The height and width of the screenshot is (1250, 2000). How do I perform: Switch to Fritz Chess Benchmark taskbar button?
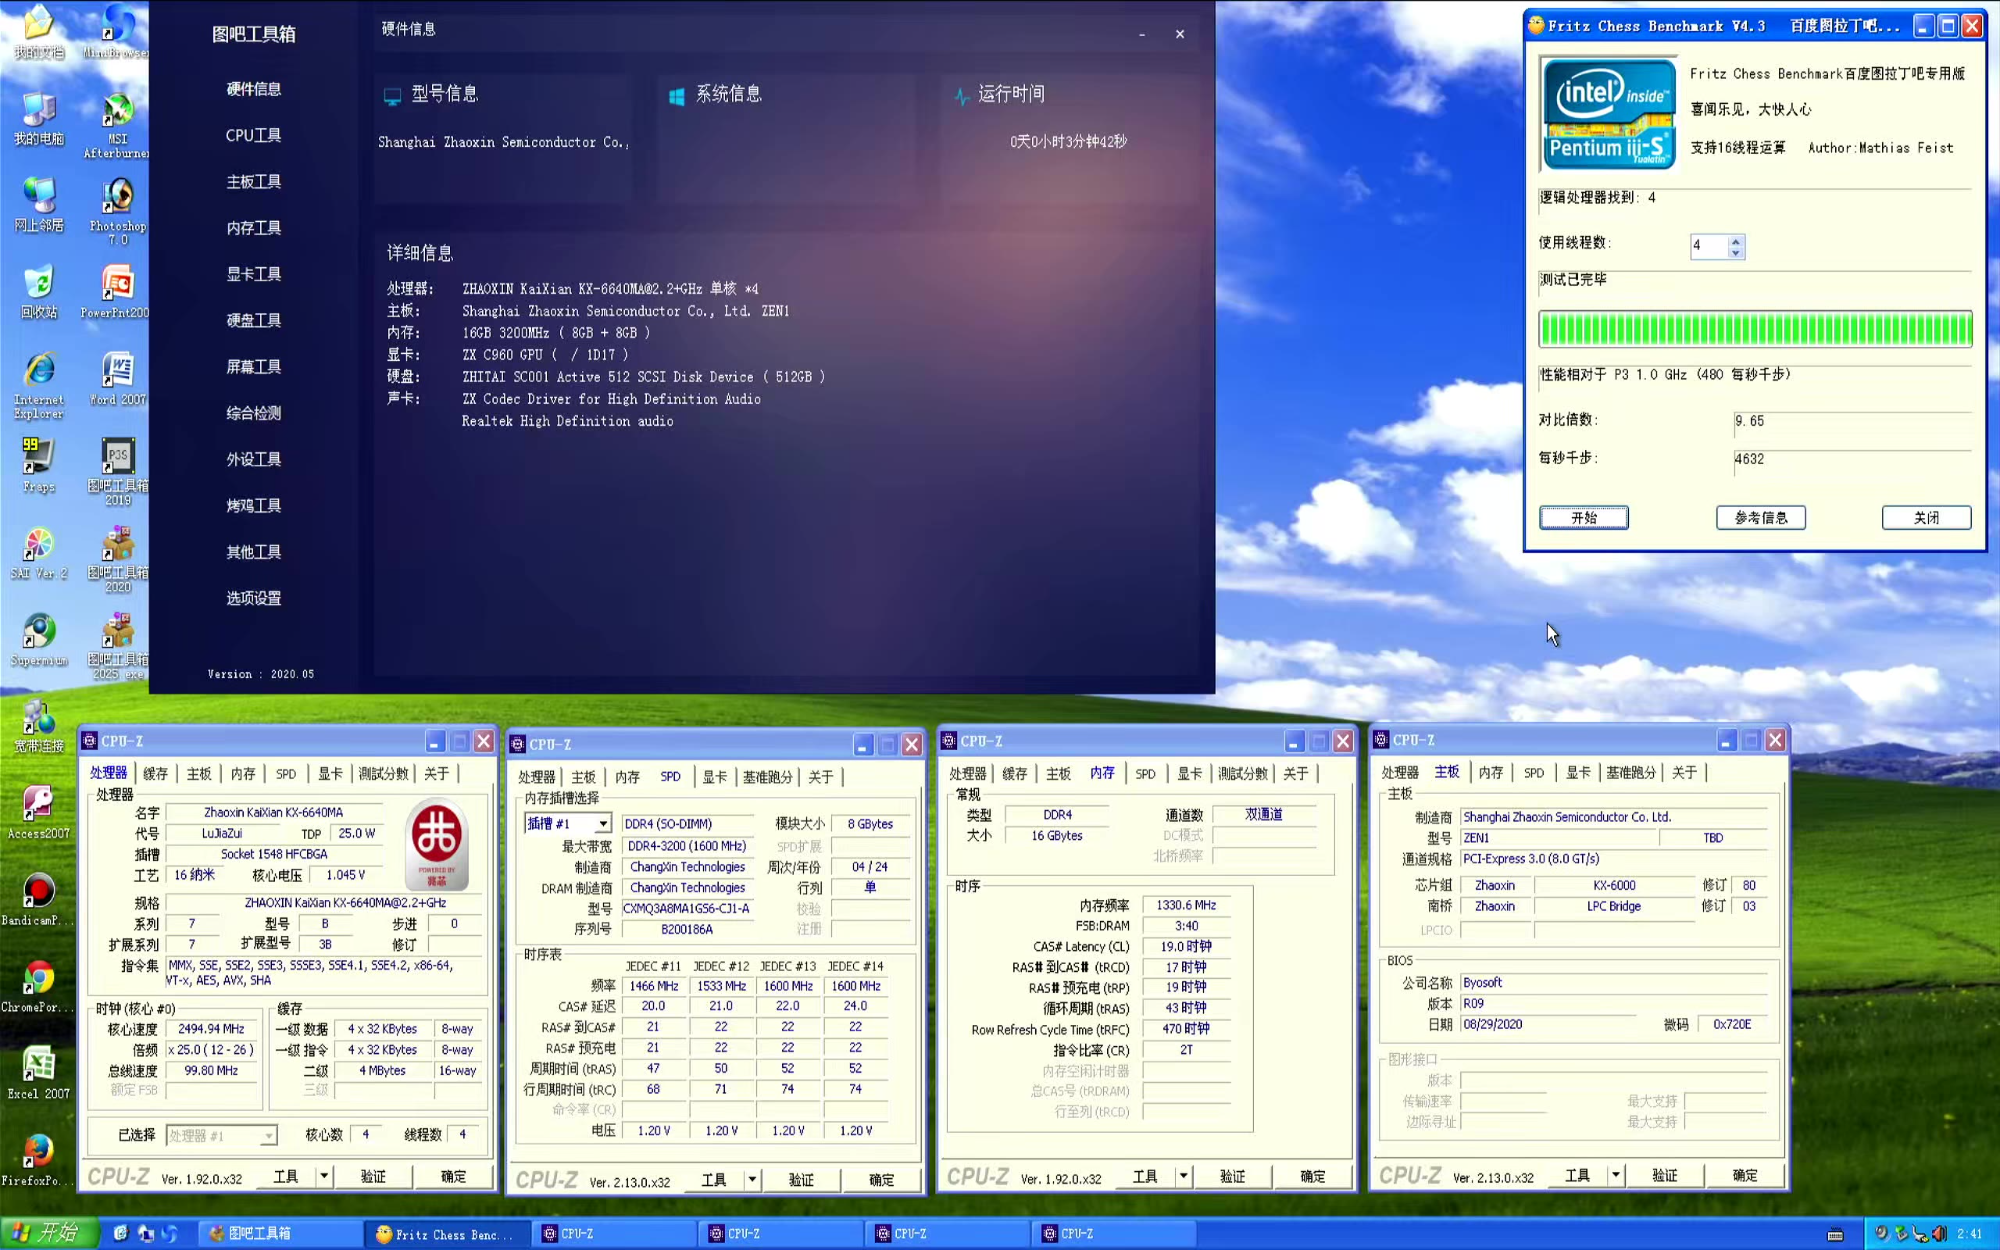point(448,1234)
